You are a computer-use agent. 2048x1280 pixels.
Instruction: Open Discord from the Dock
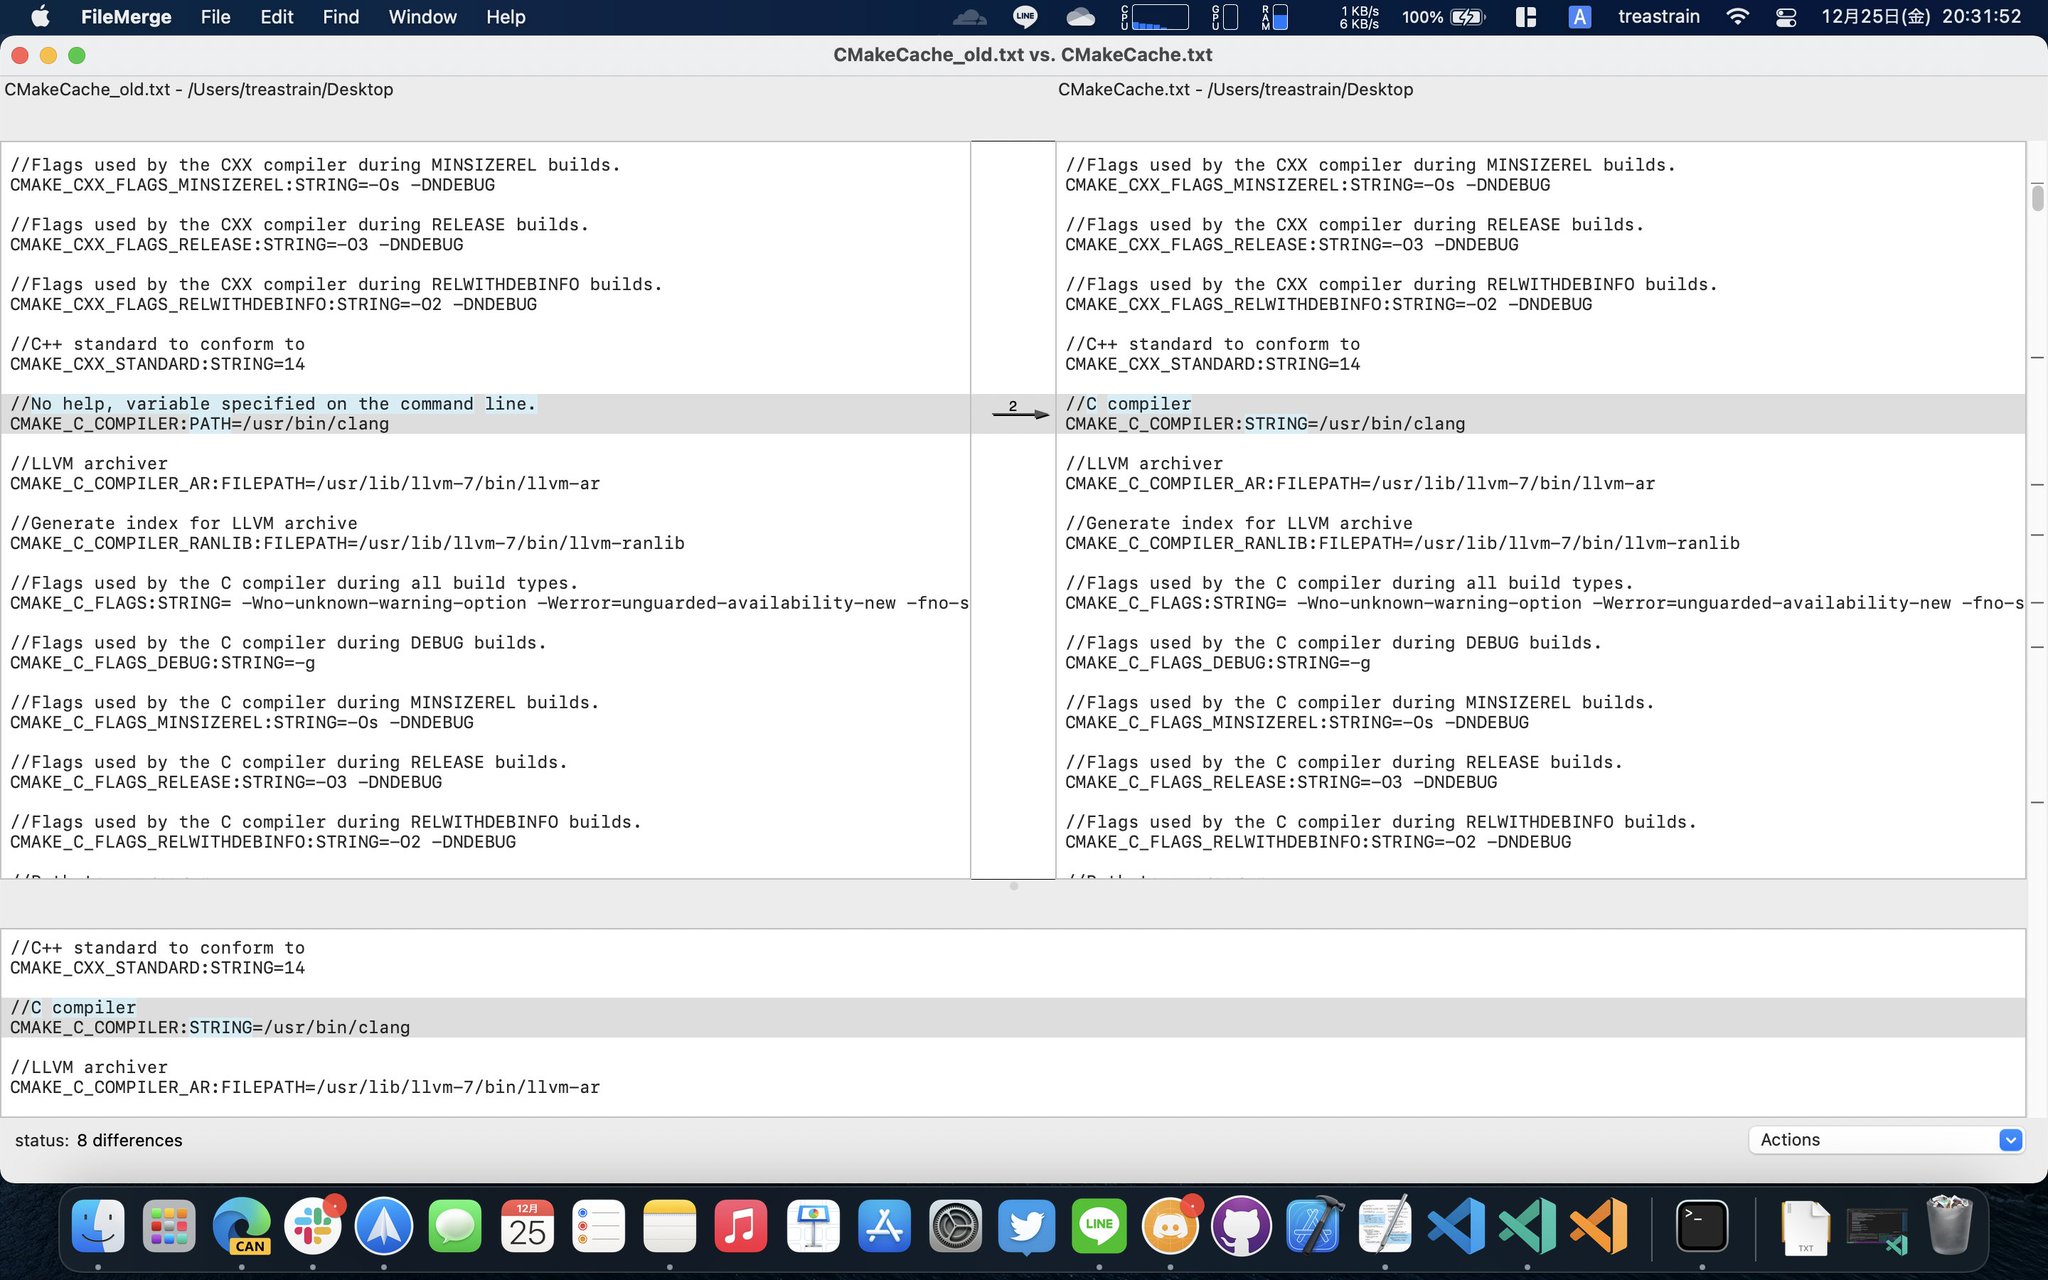[1170, 1226]
